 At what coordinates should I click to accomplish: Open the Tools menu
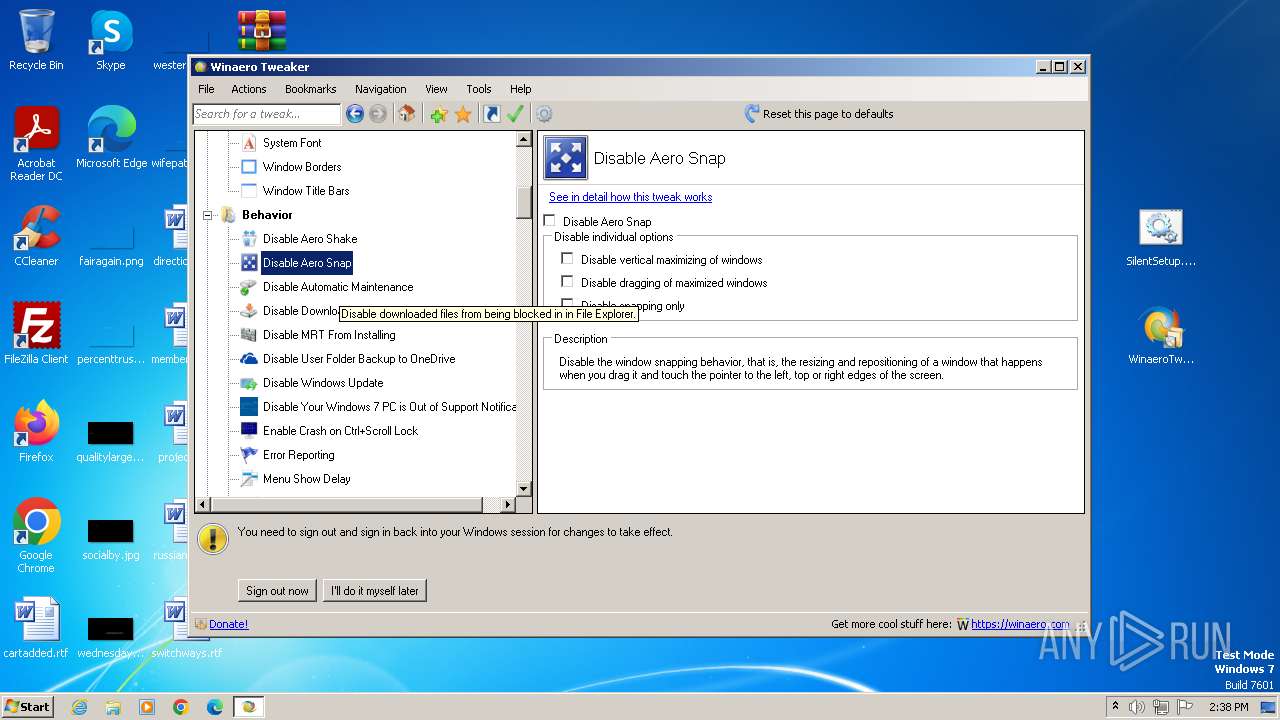[x=479, y=89]
